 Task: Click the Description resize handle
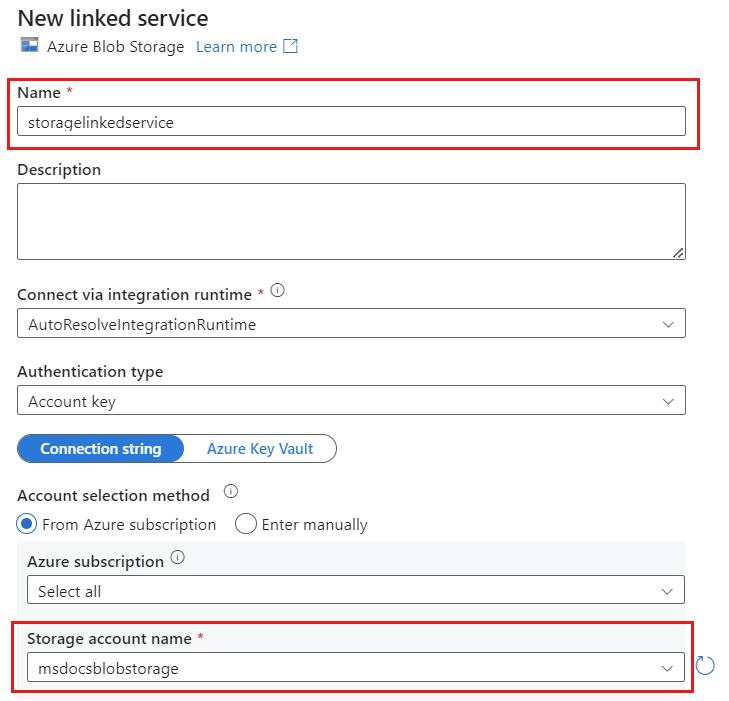pyautogui.click(x=678, y=252)
